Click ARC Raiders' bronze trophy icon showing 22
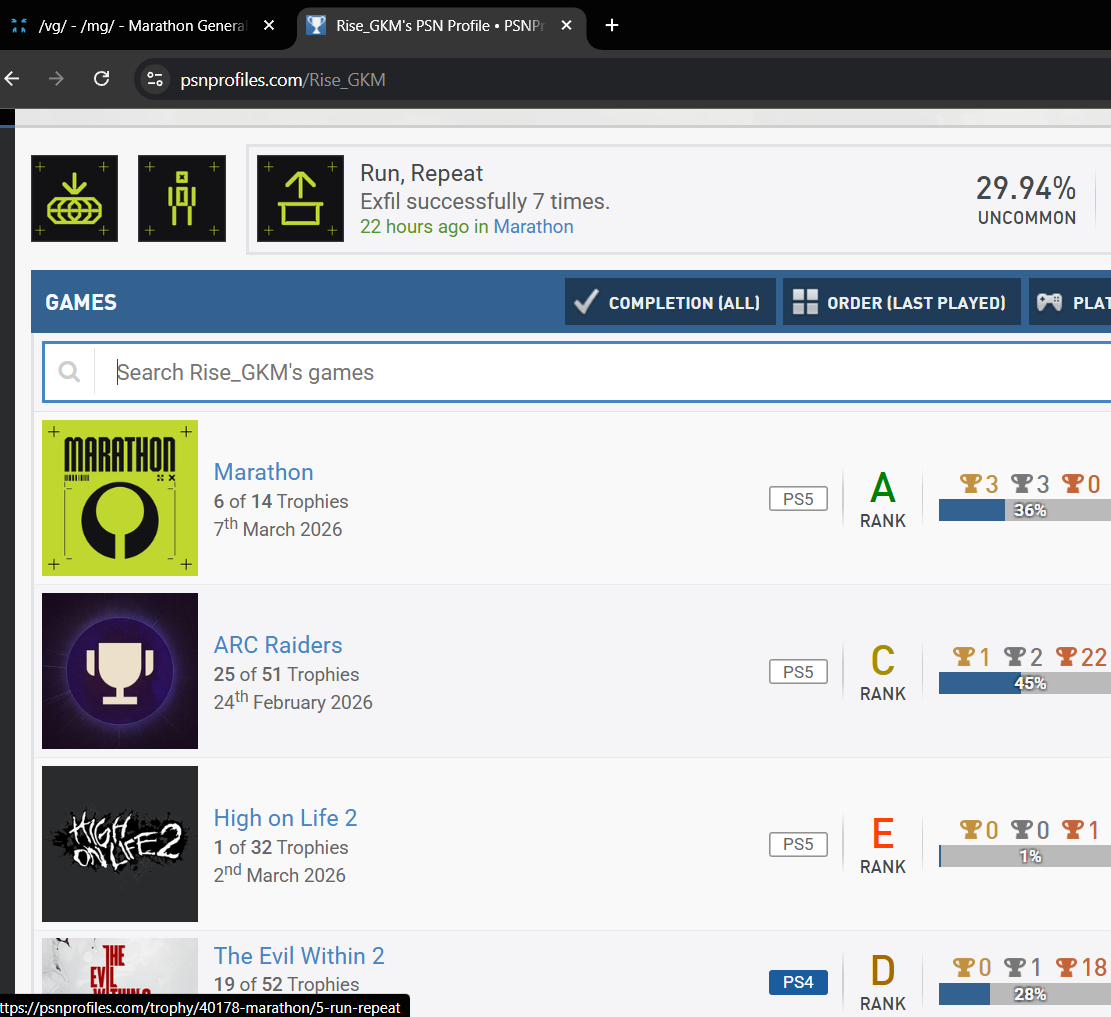The image size is (1111, 1017). [x=1066, y=656]
